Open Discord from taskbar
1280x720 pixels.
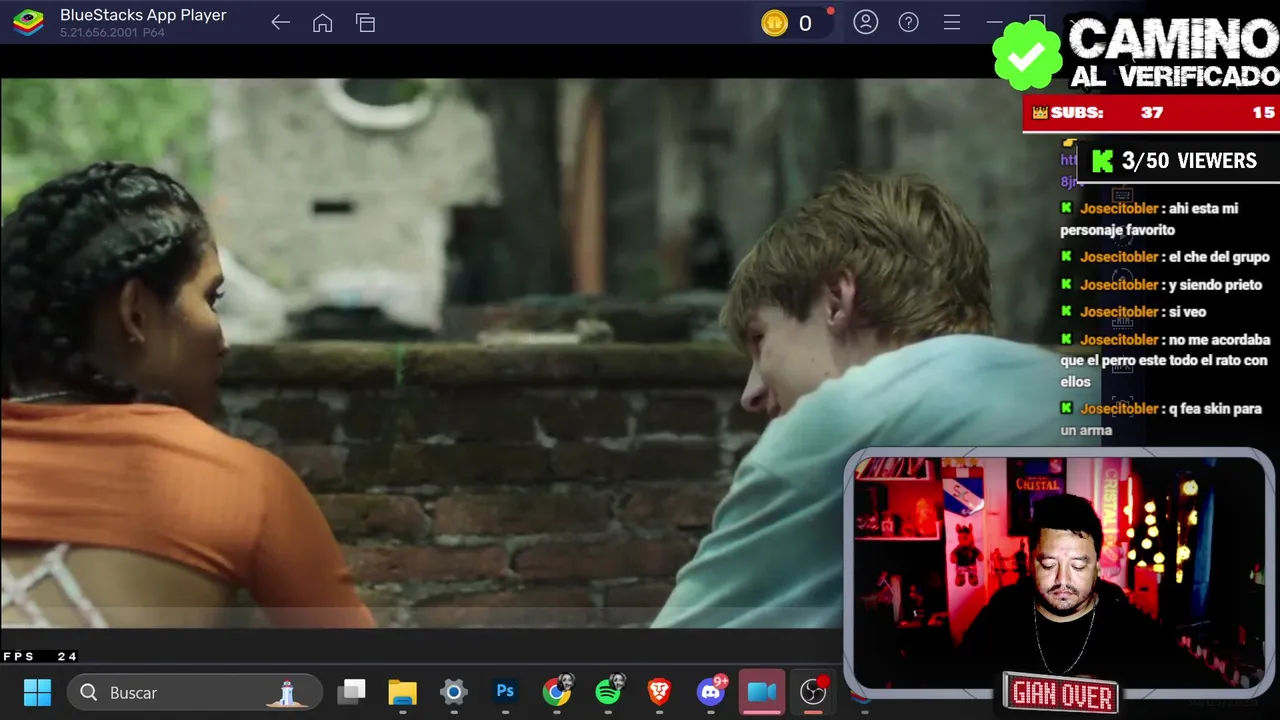pos(712,691)
